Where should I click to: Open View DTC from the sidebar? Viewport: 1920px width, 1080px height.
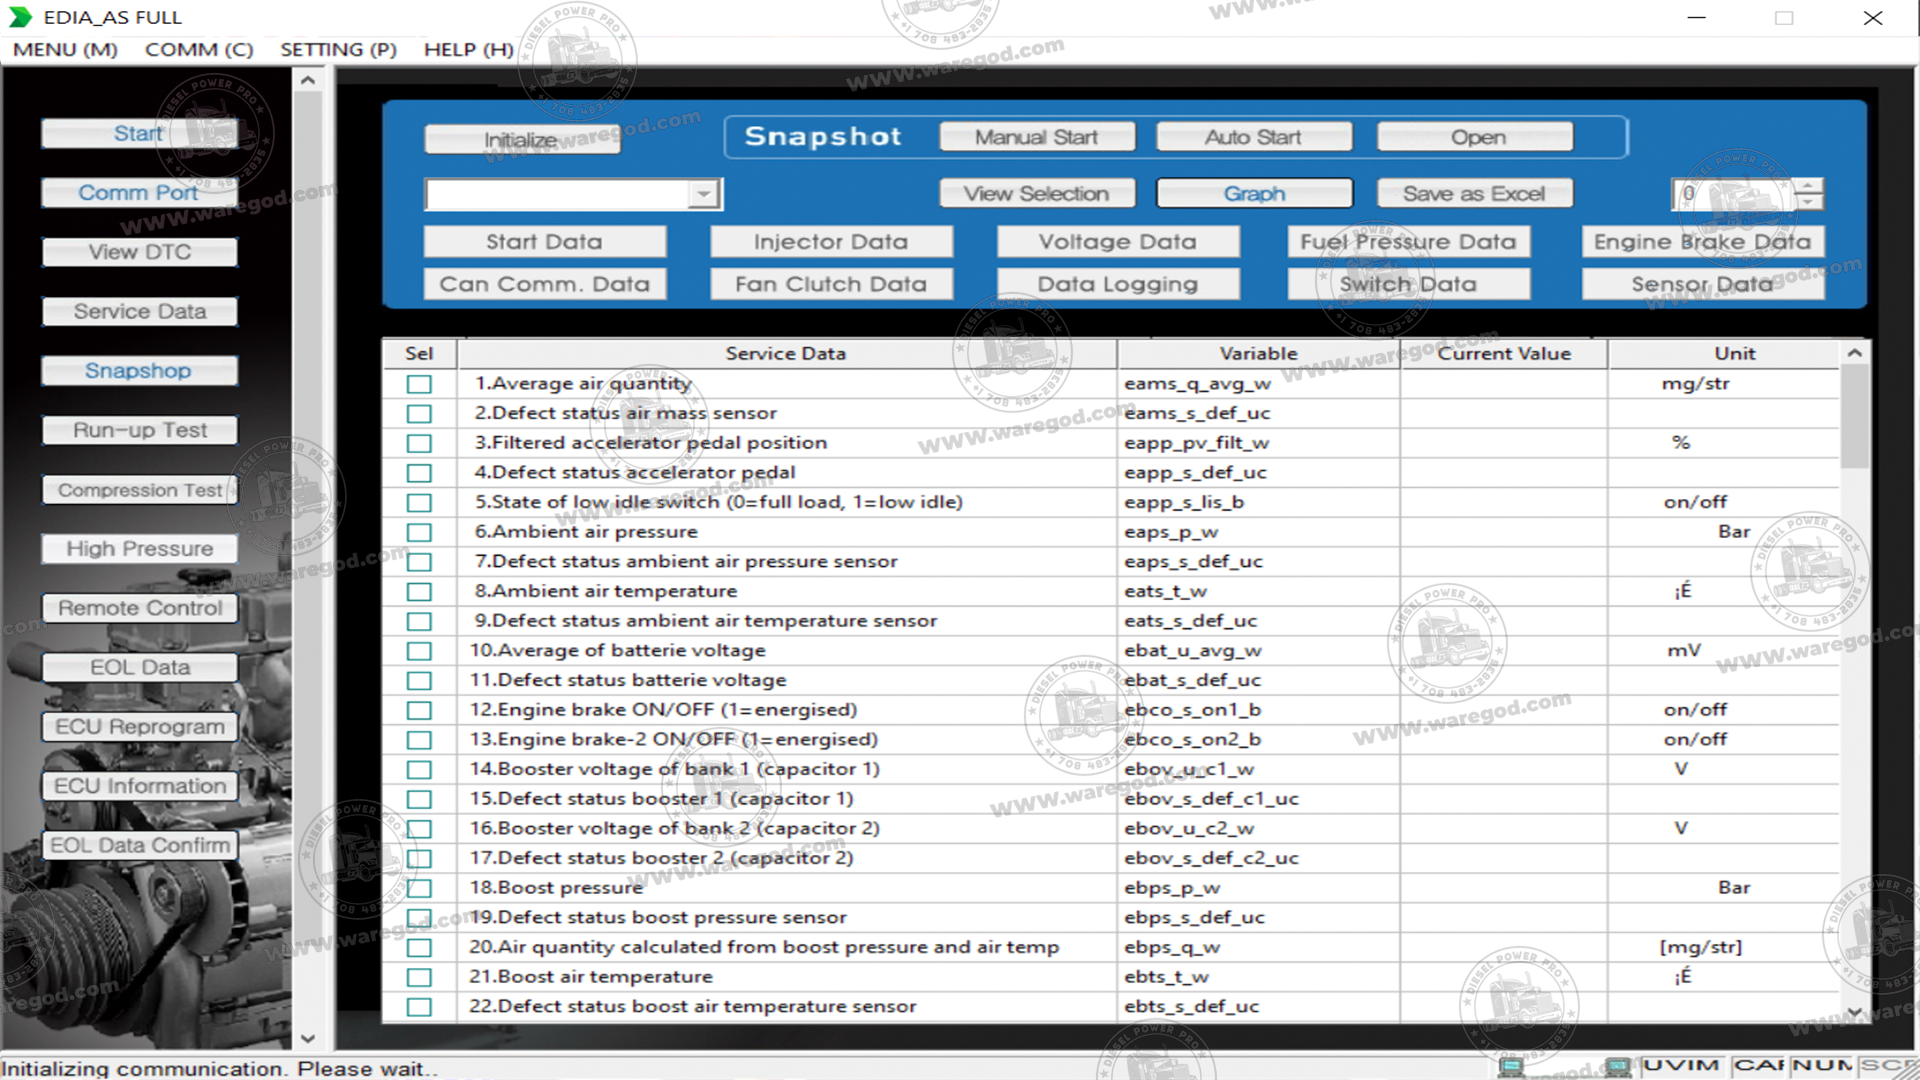(139, 252)
